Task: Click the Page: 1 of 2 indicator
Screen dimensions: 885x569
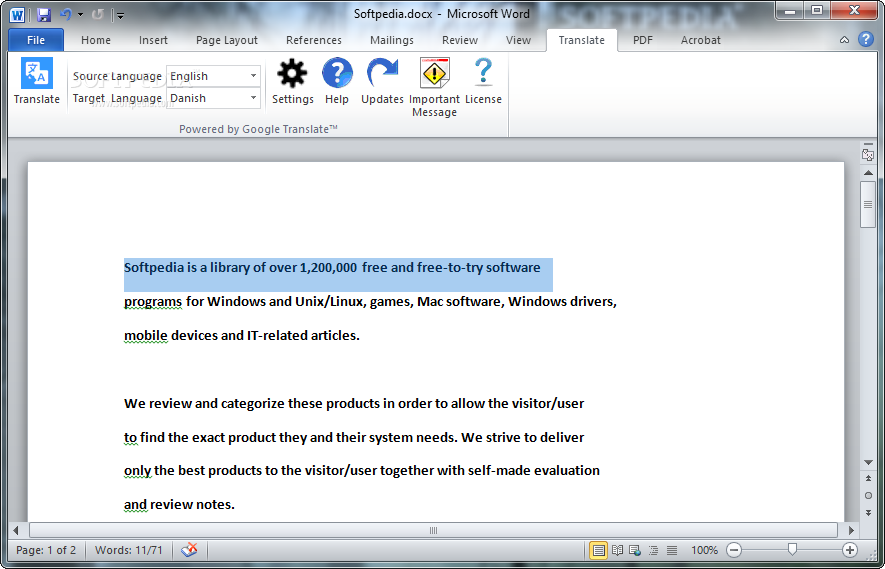Action: 46,550
